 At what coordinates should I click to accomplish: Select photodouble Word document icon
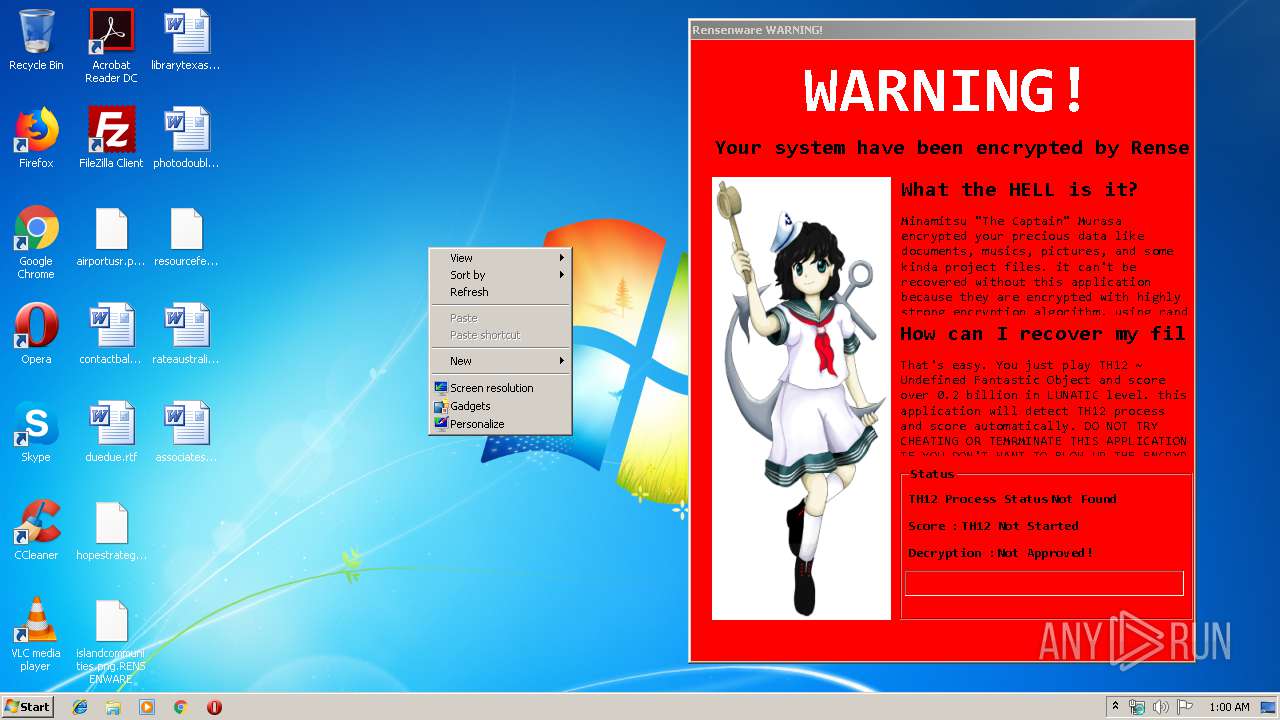[186, 138]
